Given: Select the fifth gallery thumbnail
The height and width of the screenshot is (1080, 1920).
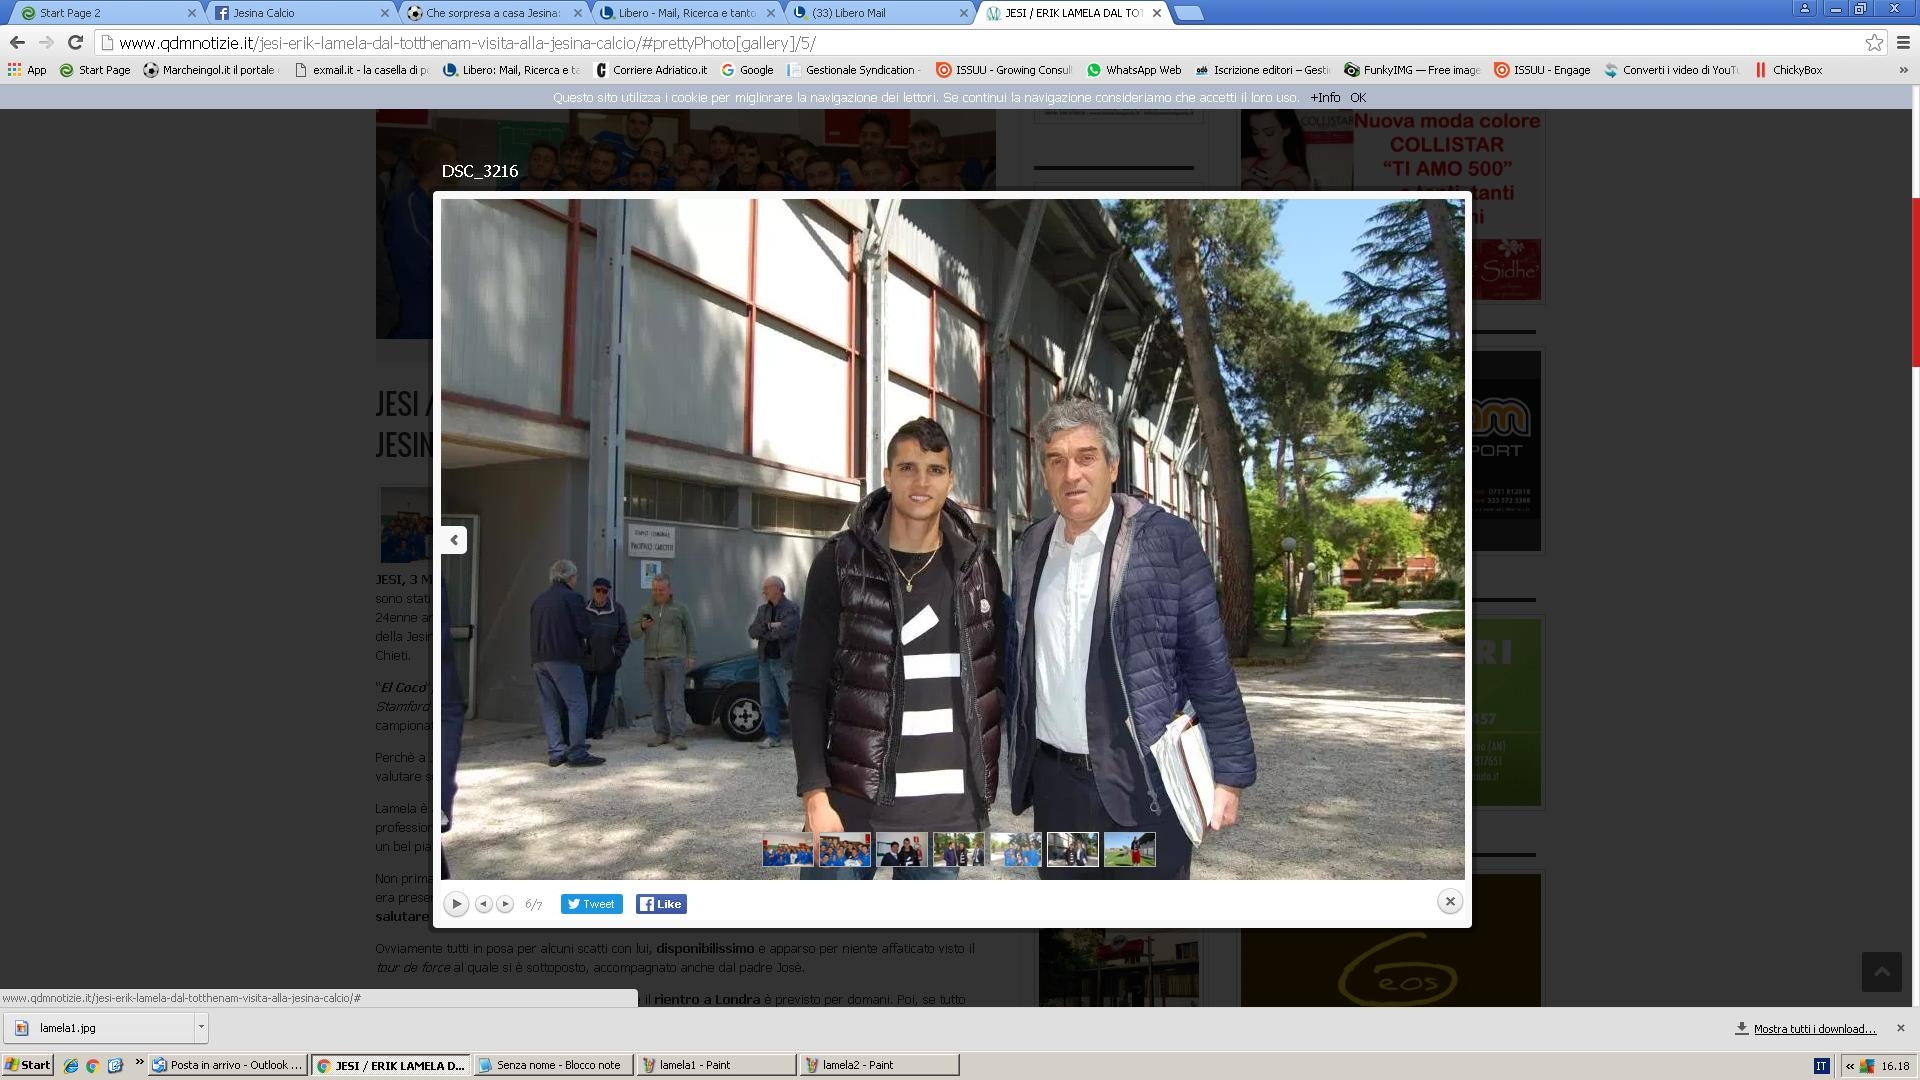Looking at the screenshot, I should click(1015, 850).
